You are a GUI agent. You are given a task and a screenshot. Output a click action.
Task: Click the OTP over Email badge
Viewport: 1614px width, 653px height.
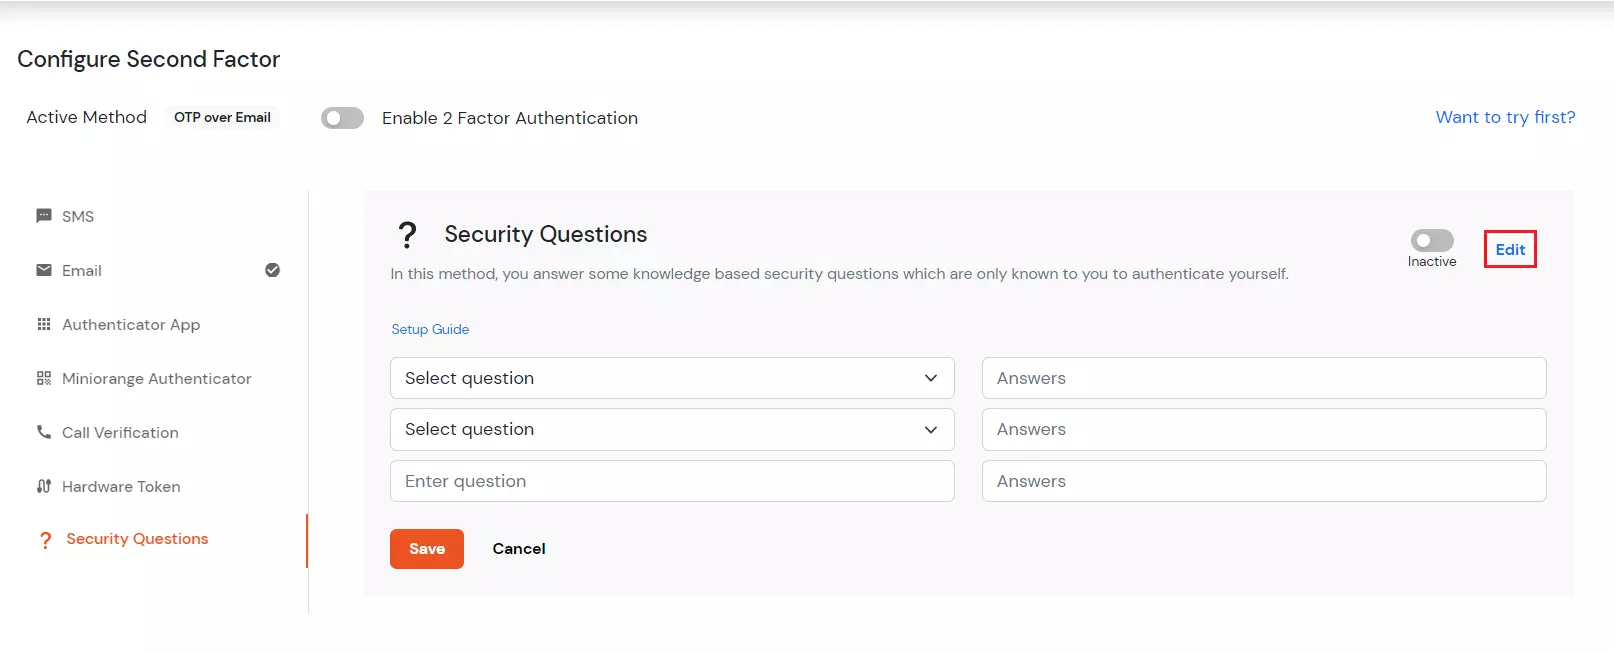[x=222, y=117]
